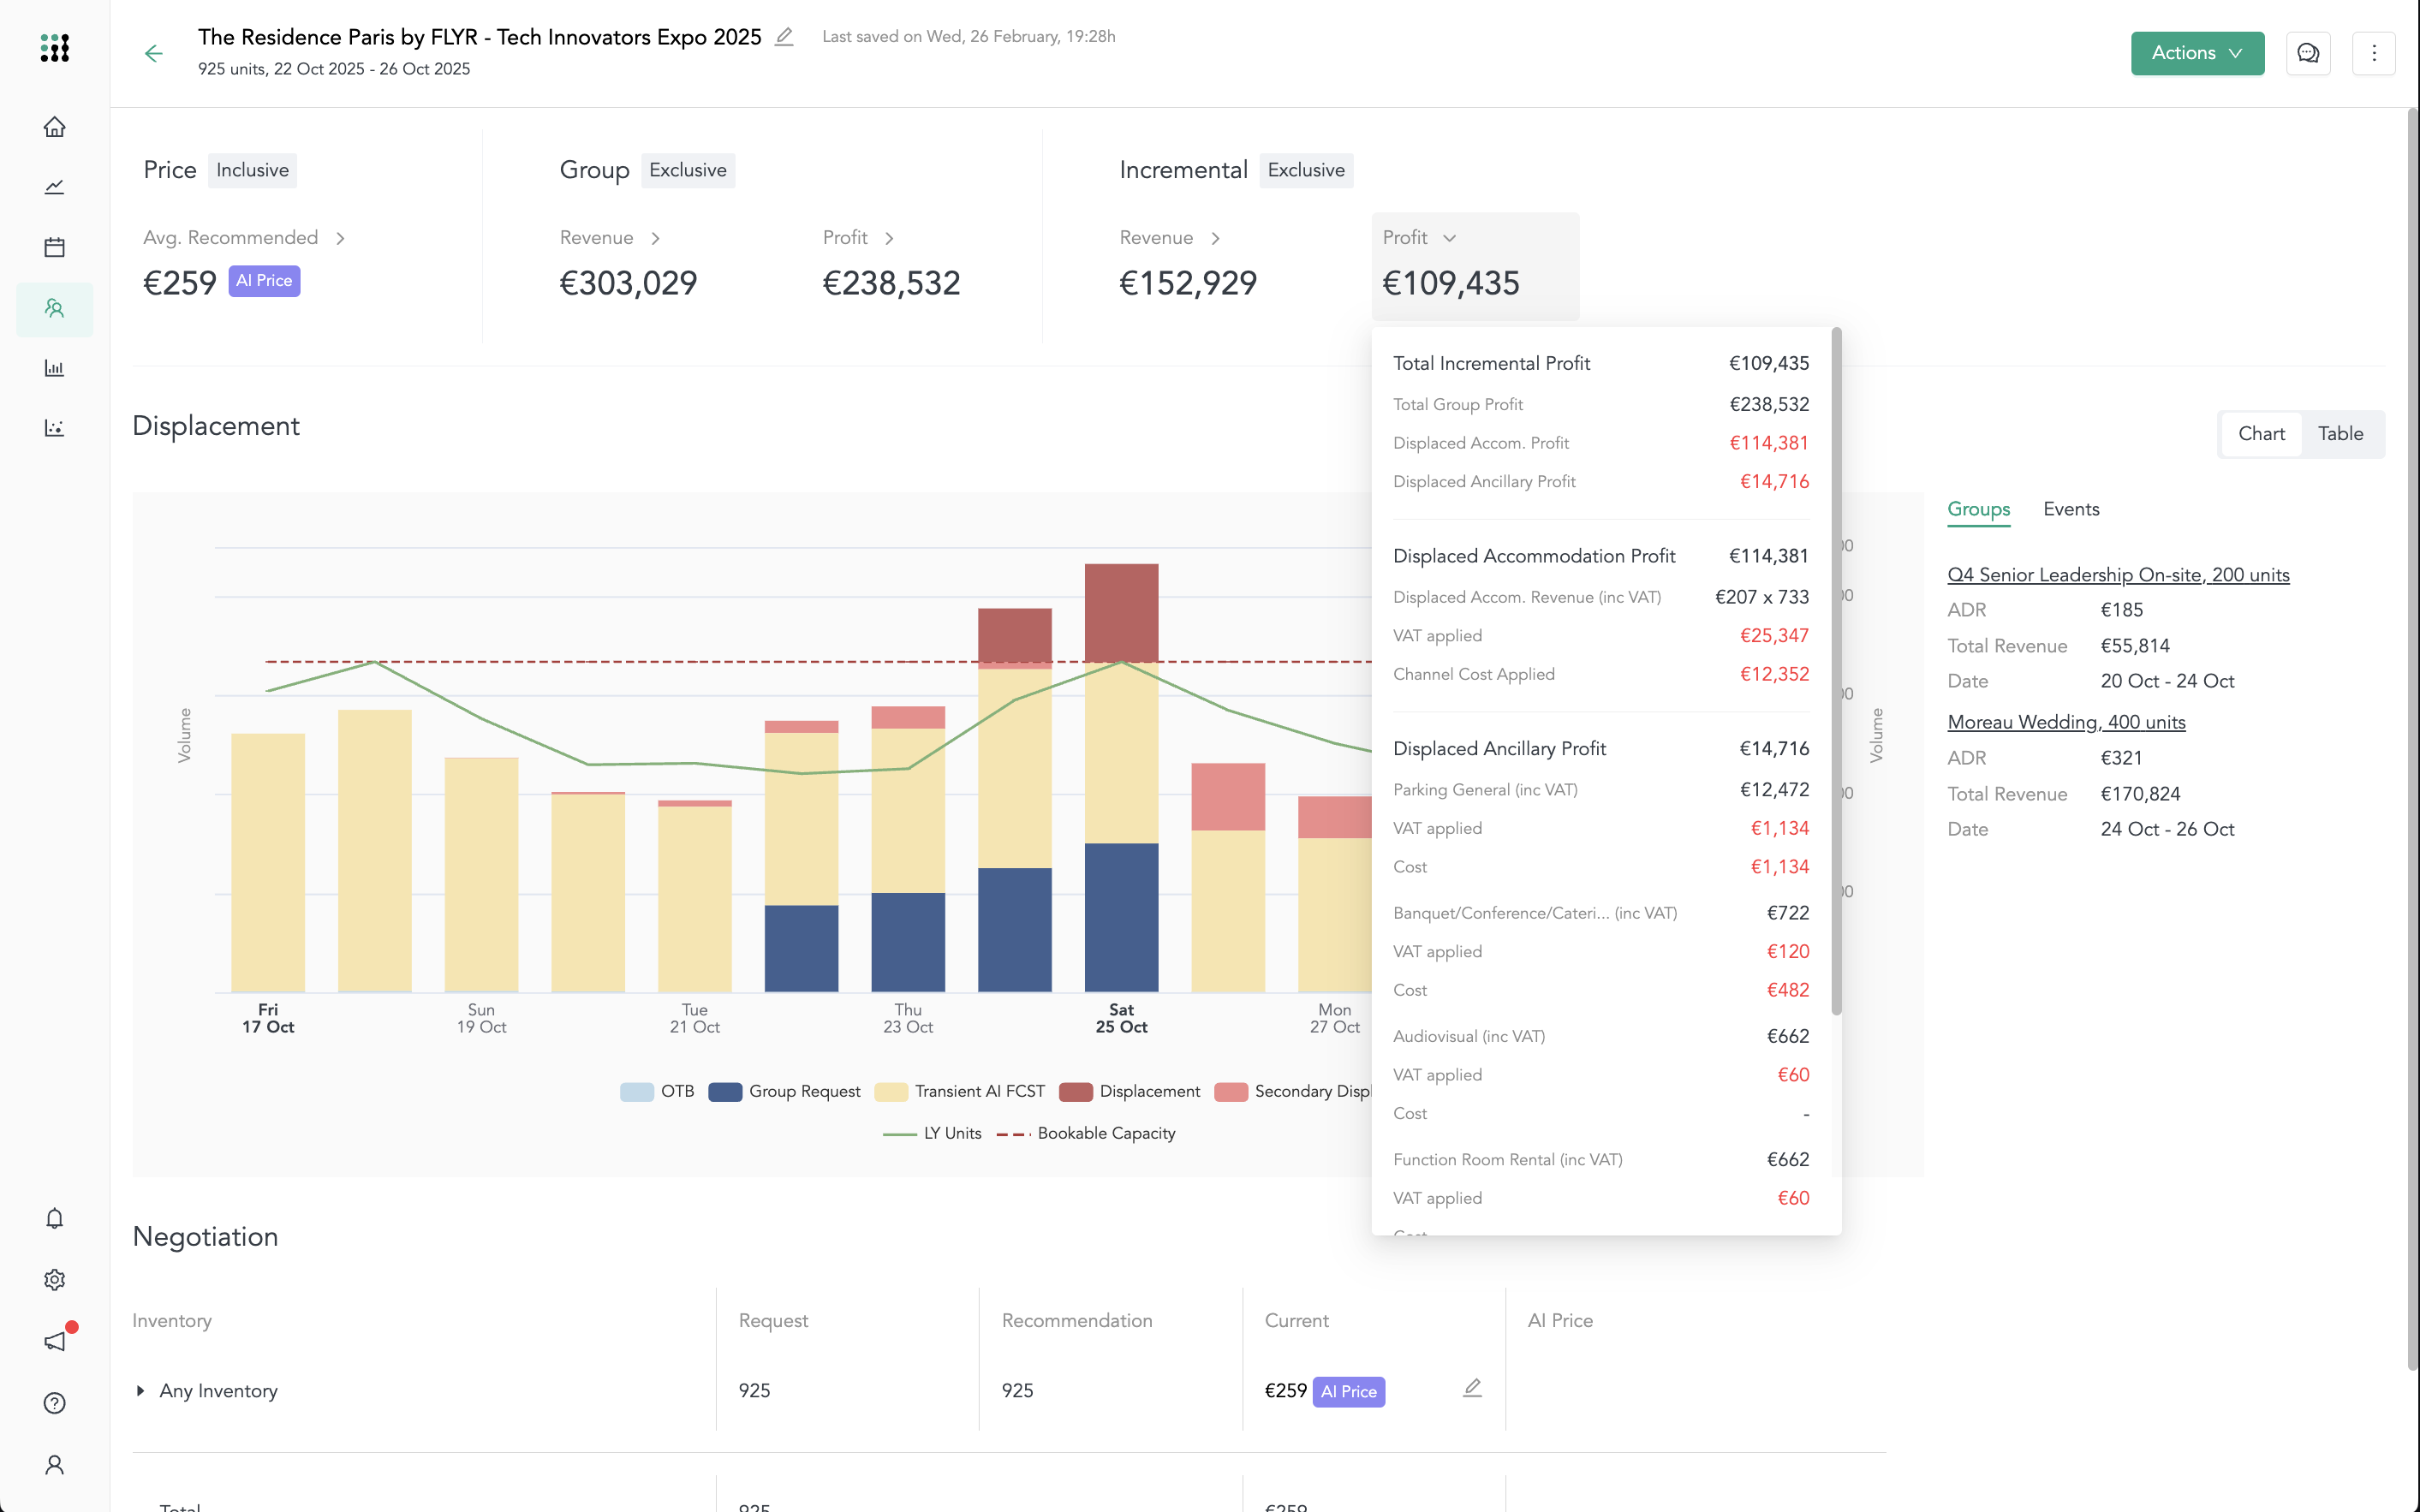Open the settings gear in sidebar
The width and height of the screenshot is (2420, 1512).
click(54, 1280)
